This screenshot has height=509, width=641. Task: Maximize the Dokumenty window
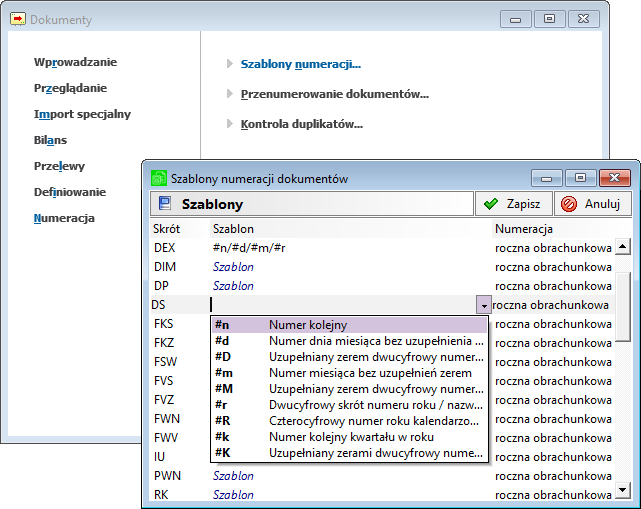549,19
